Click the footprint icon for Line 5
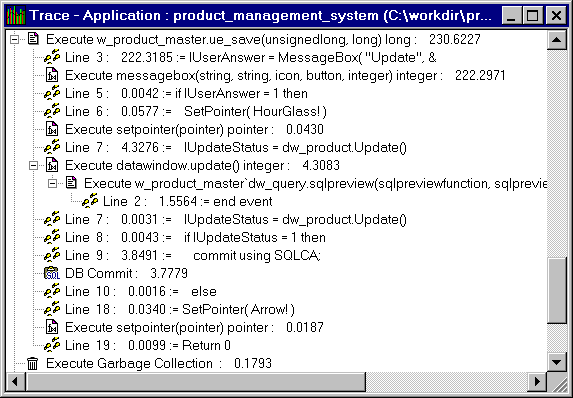 tap(52, 93)
